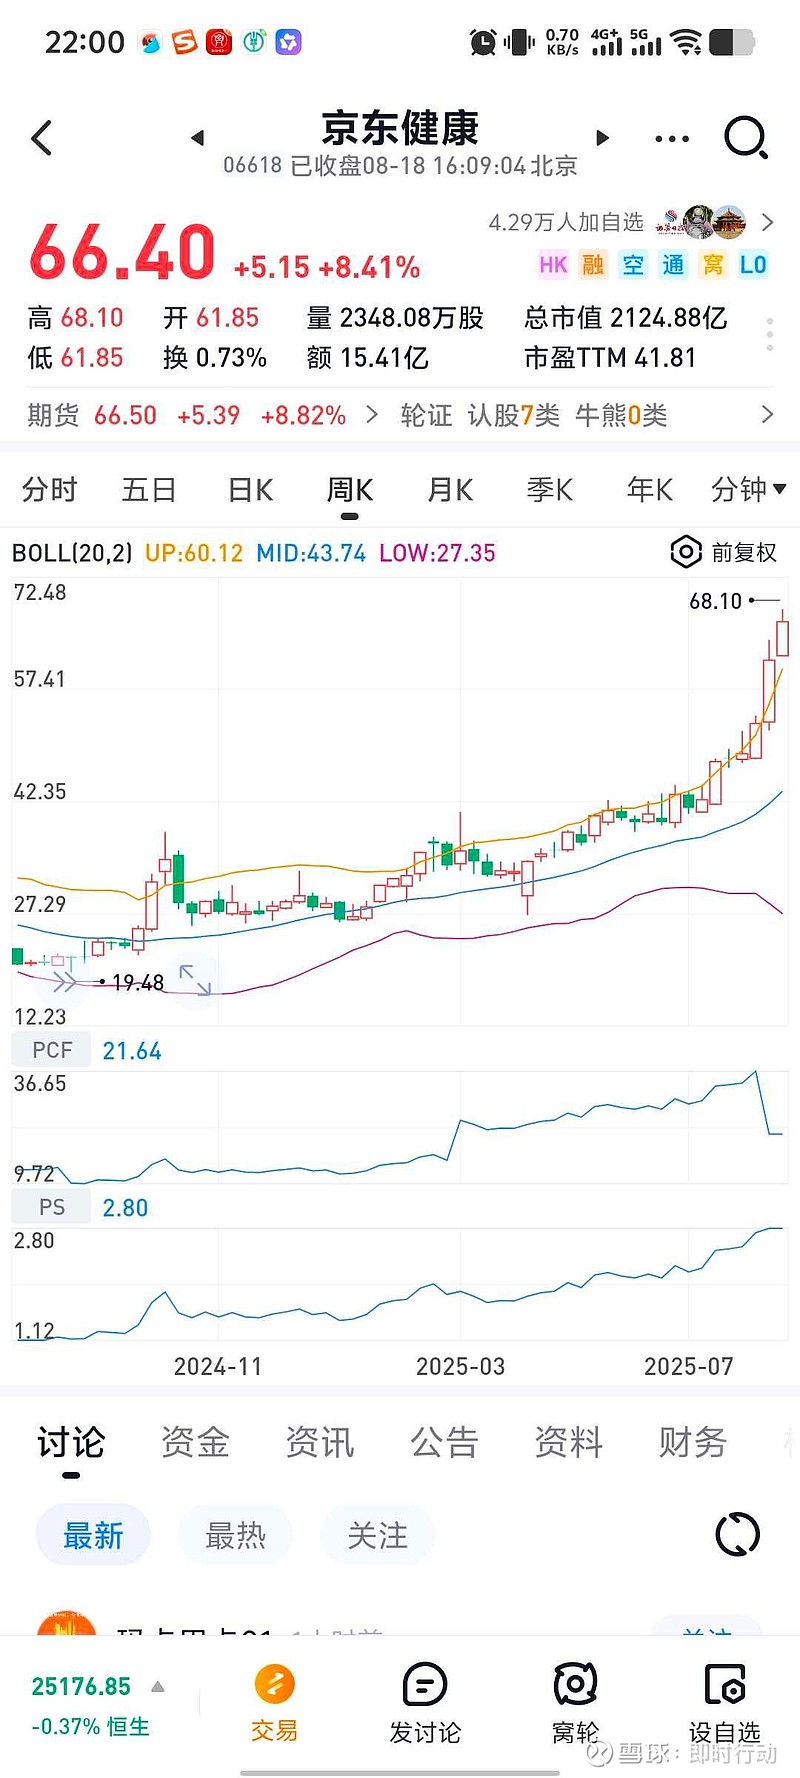Tap the 窝 warrant tag
800x1778 pixels.
(x=713, y=265)
